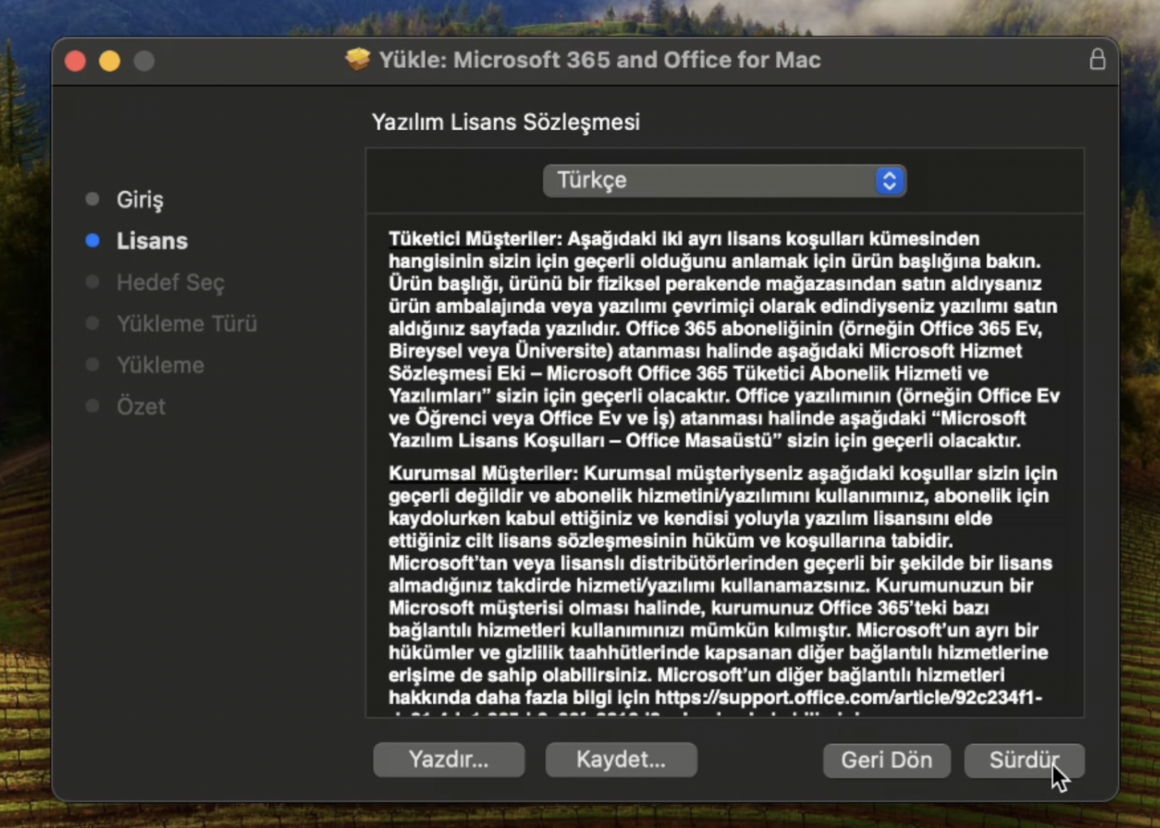Screen dimensions: 1160x828
Task: Close the installer with the red button
Action: pos(75,61)
